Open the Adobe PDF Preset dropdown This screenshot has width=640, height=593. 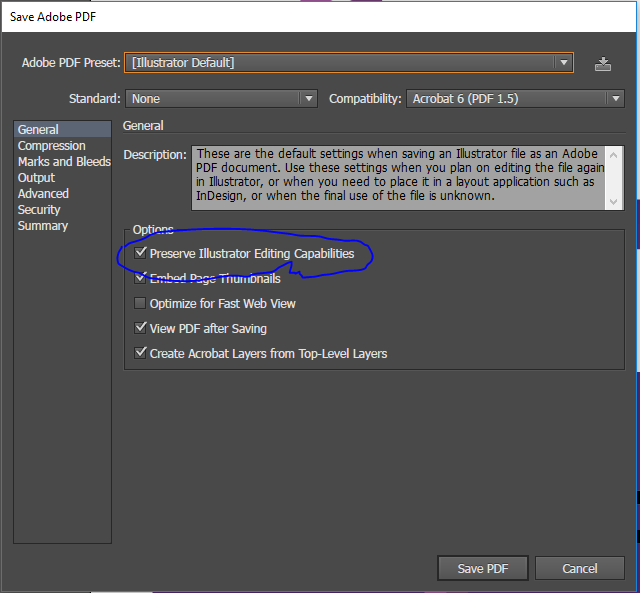(349, 63)
